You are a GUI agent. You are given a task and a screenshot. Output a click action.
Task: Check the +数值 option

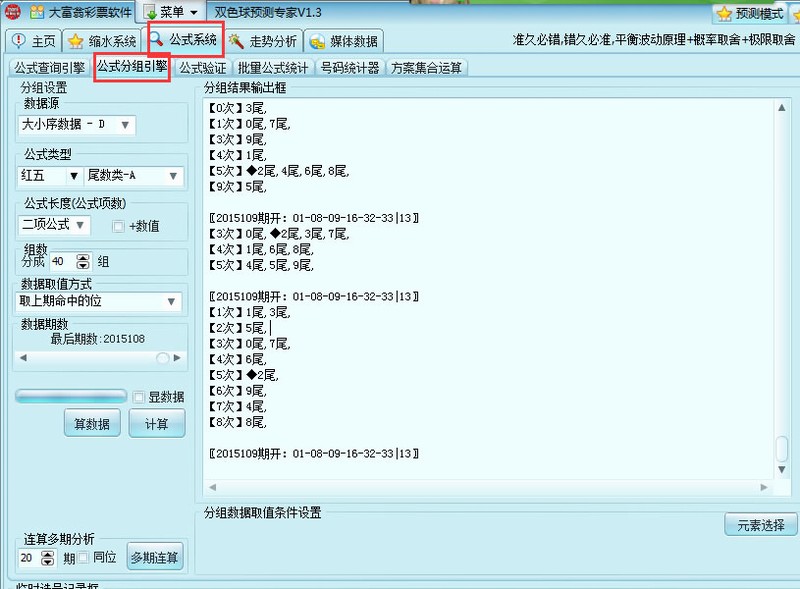click(x=119, y=225)
